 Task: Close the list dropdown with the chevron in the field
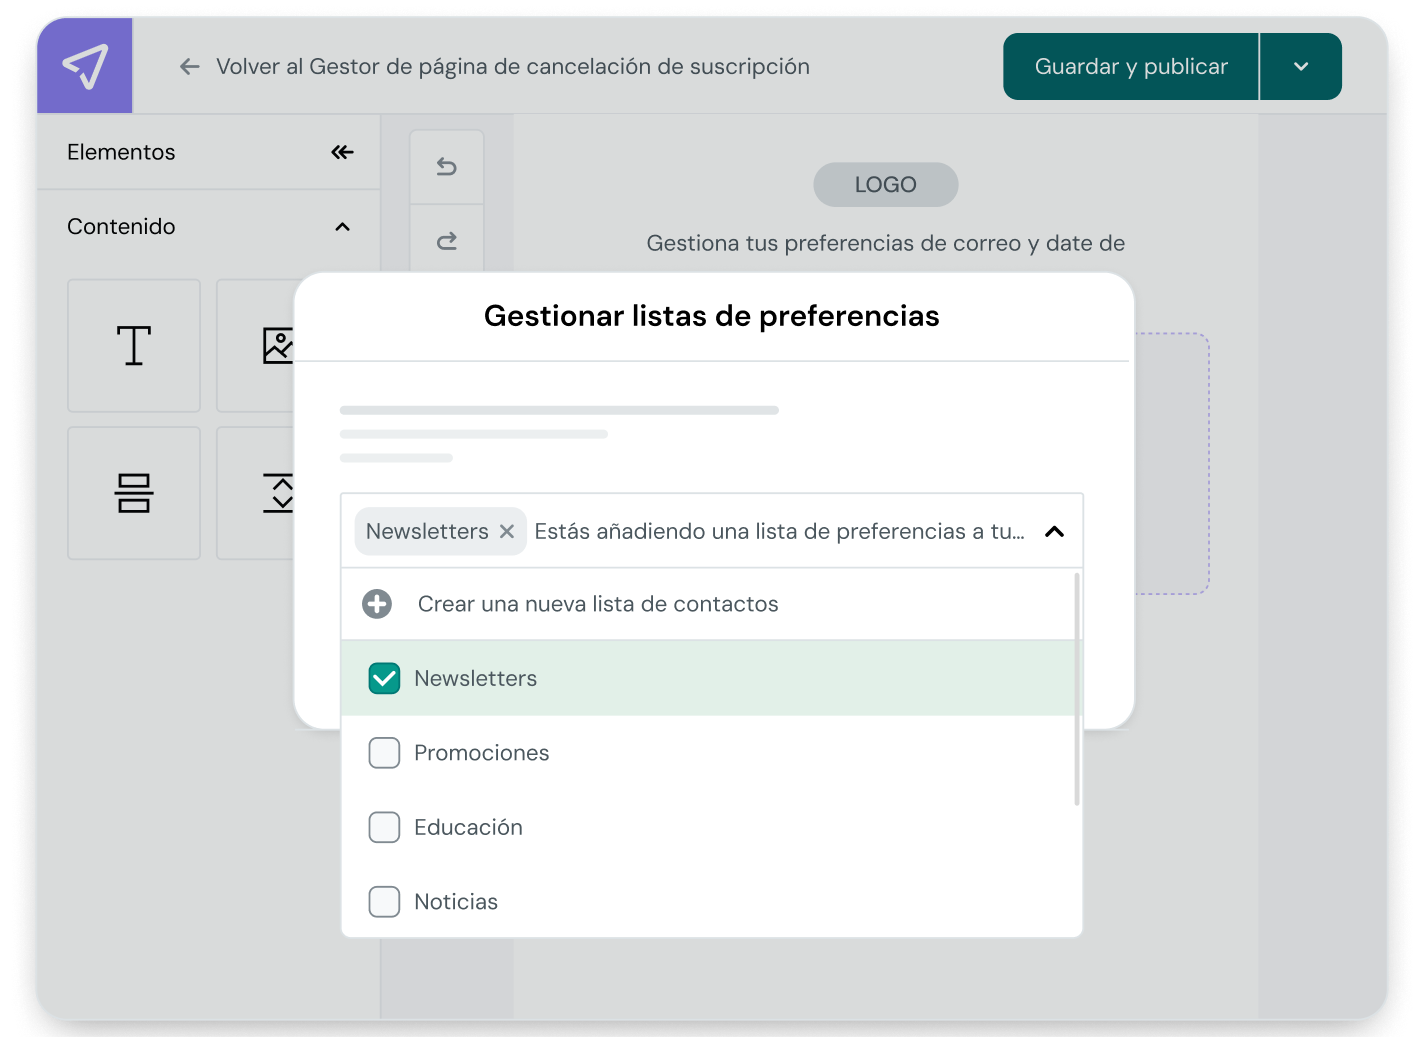[x=1053, y=531]
